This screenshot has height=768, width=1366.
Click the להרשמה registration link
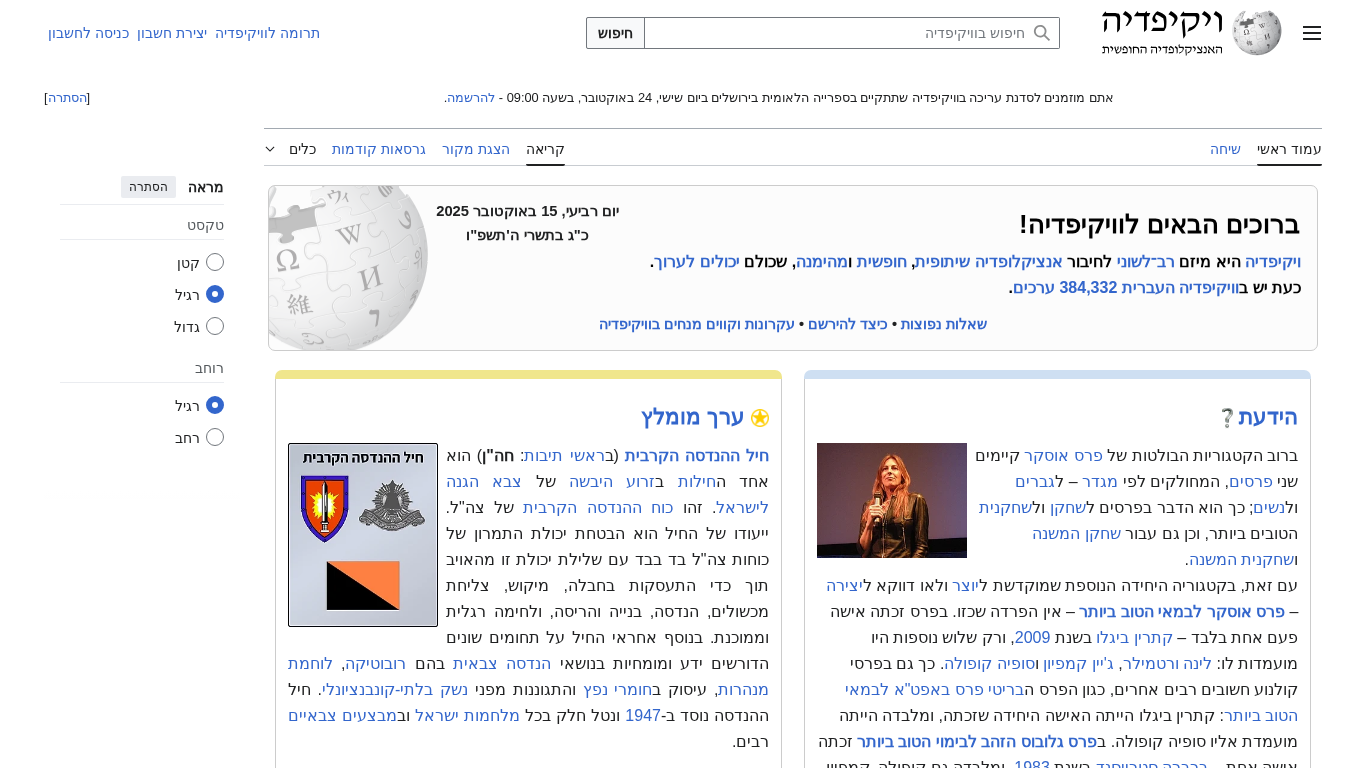(x=470, y=97)
